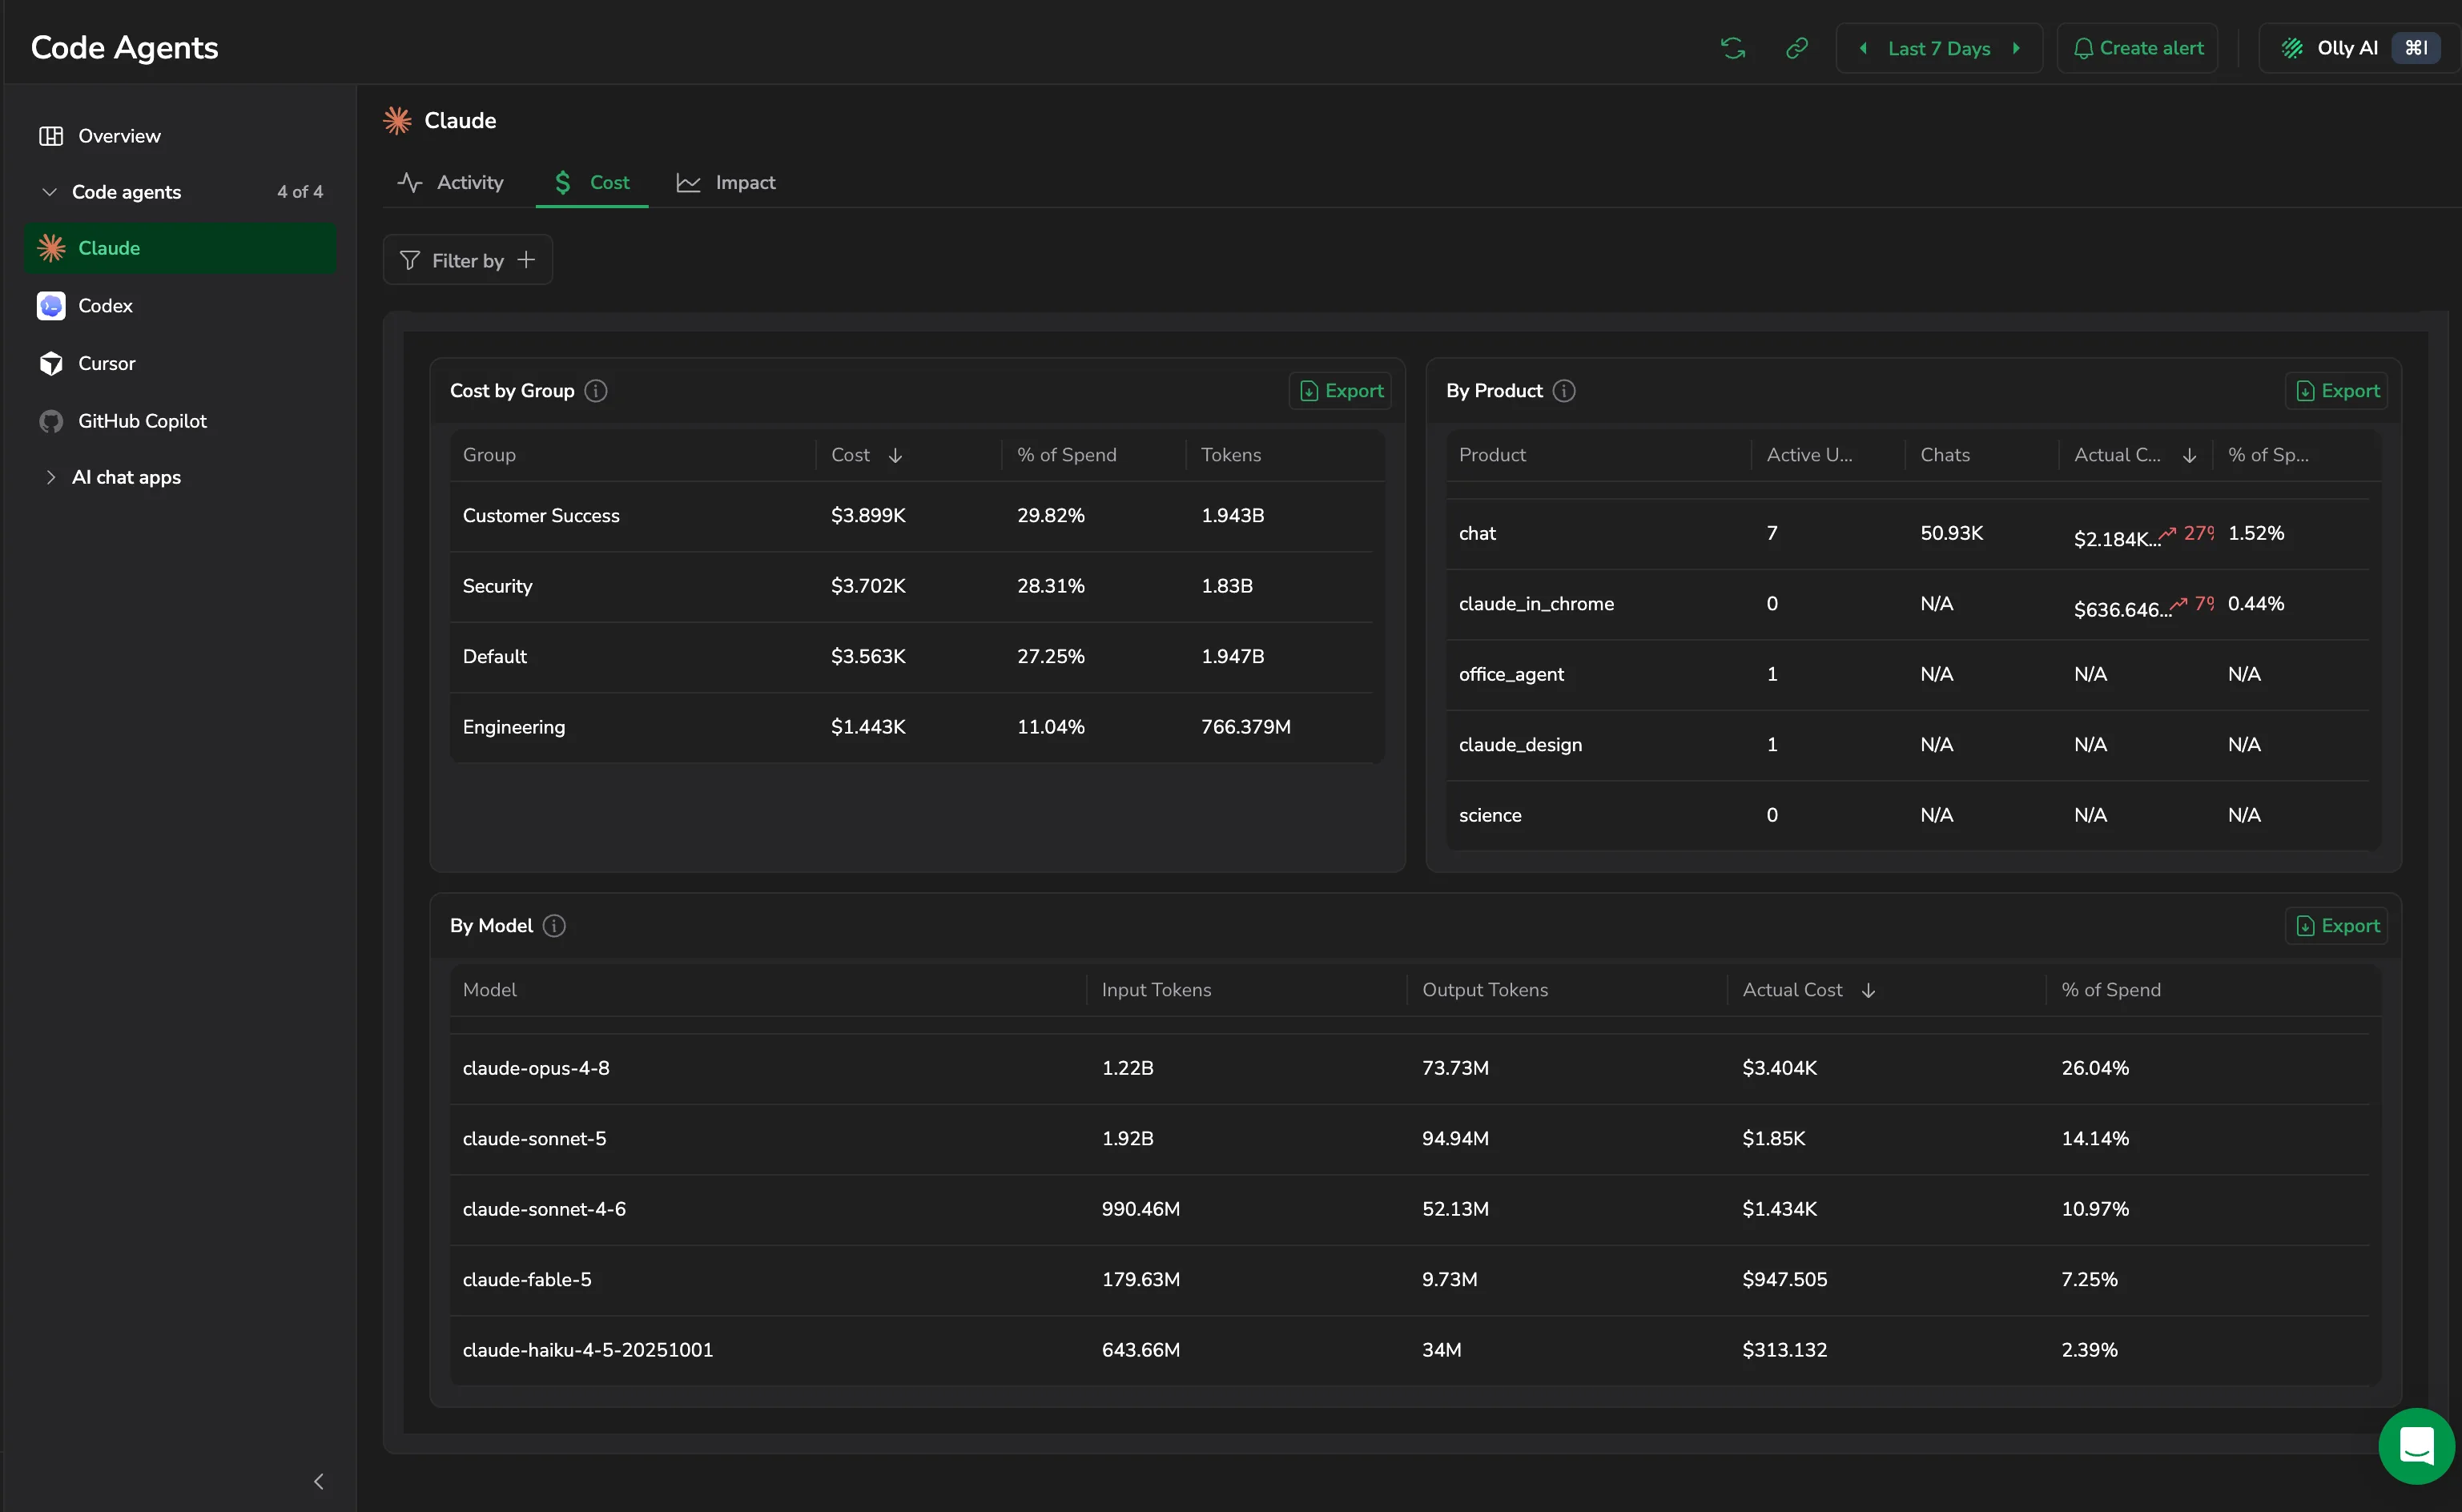
Task: Click the claude_in_chrome product row
Action: (x=1907, y=604)
